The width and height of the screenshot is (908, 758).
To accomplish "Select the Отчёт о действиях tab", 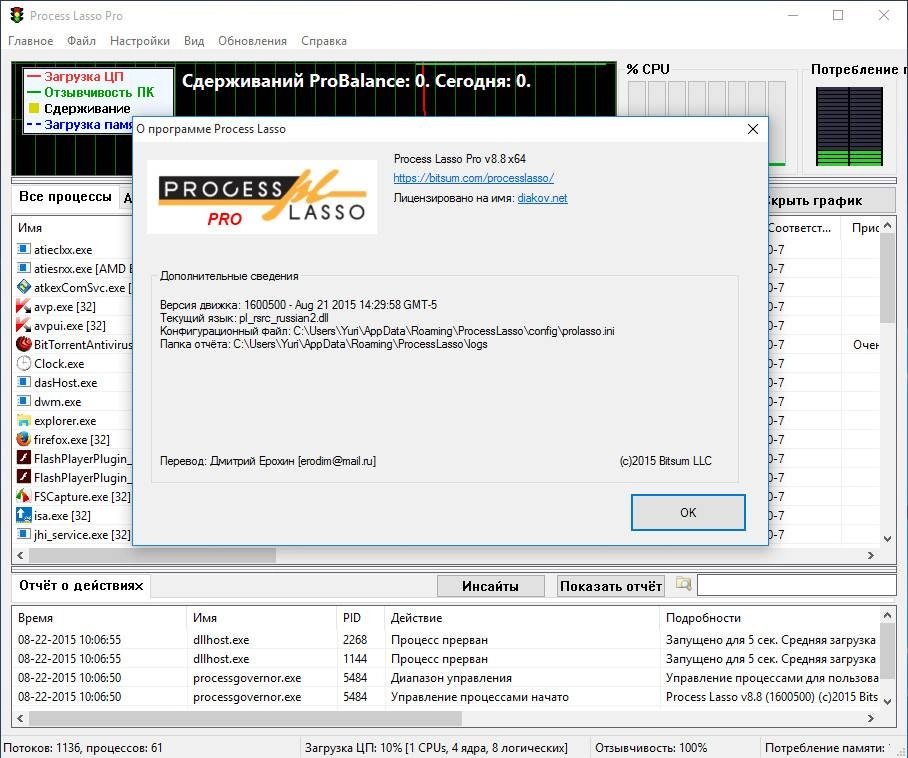I will (x=80, y=585).
